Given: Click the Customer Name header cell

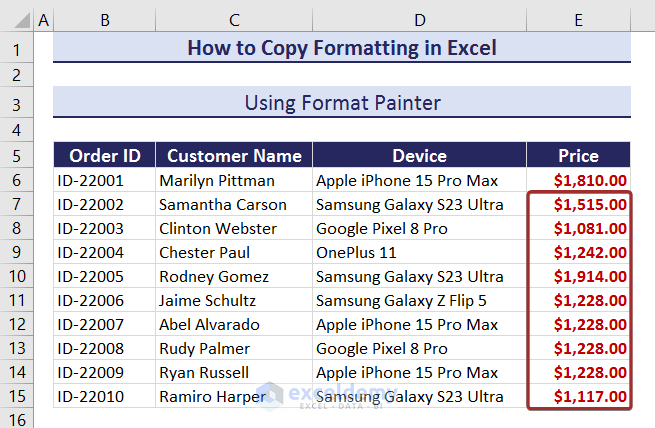Looking at the screenshot, I should coord(234,156).
